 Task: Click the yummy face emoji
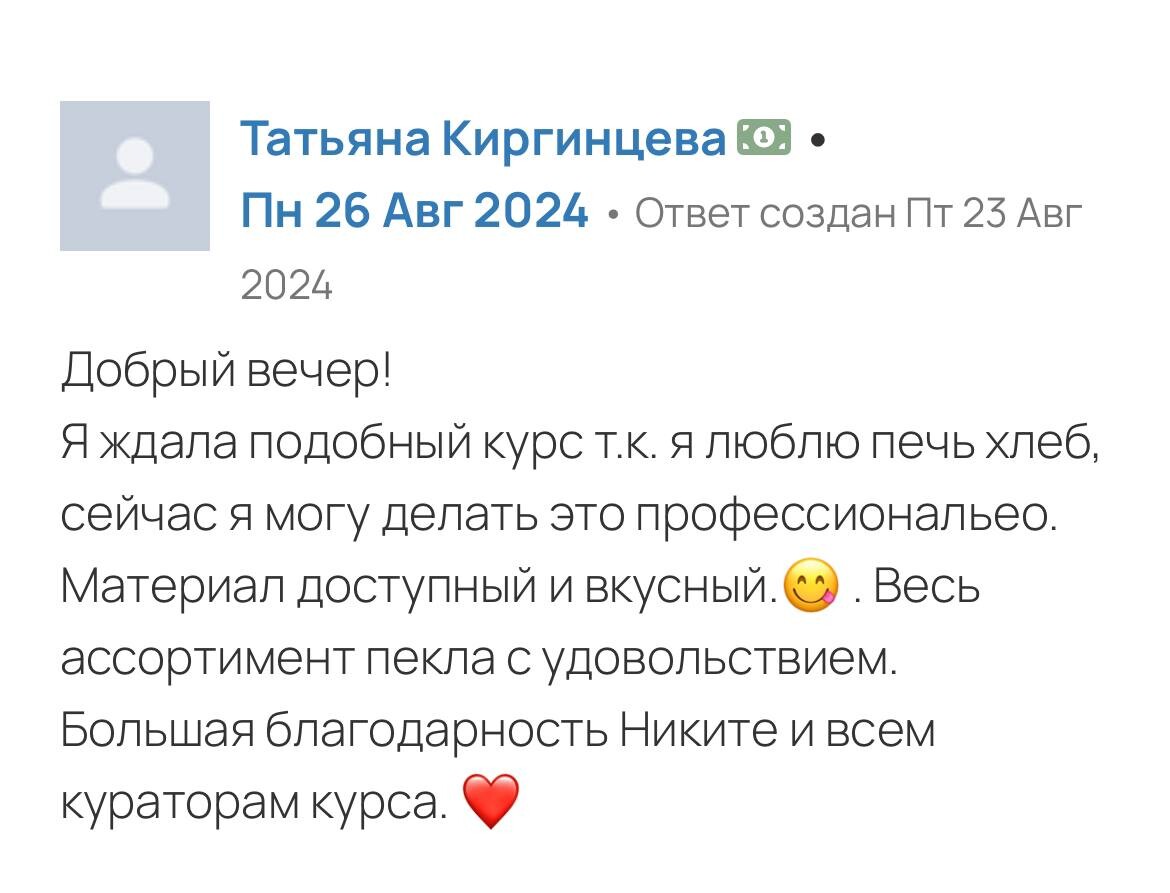click(x=812, y=586)
